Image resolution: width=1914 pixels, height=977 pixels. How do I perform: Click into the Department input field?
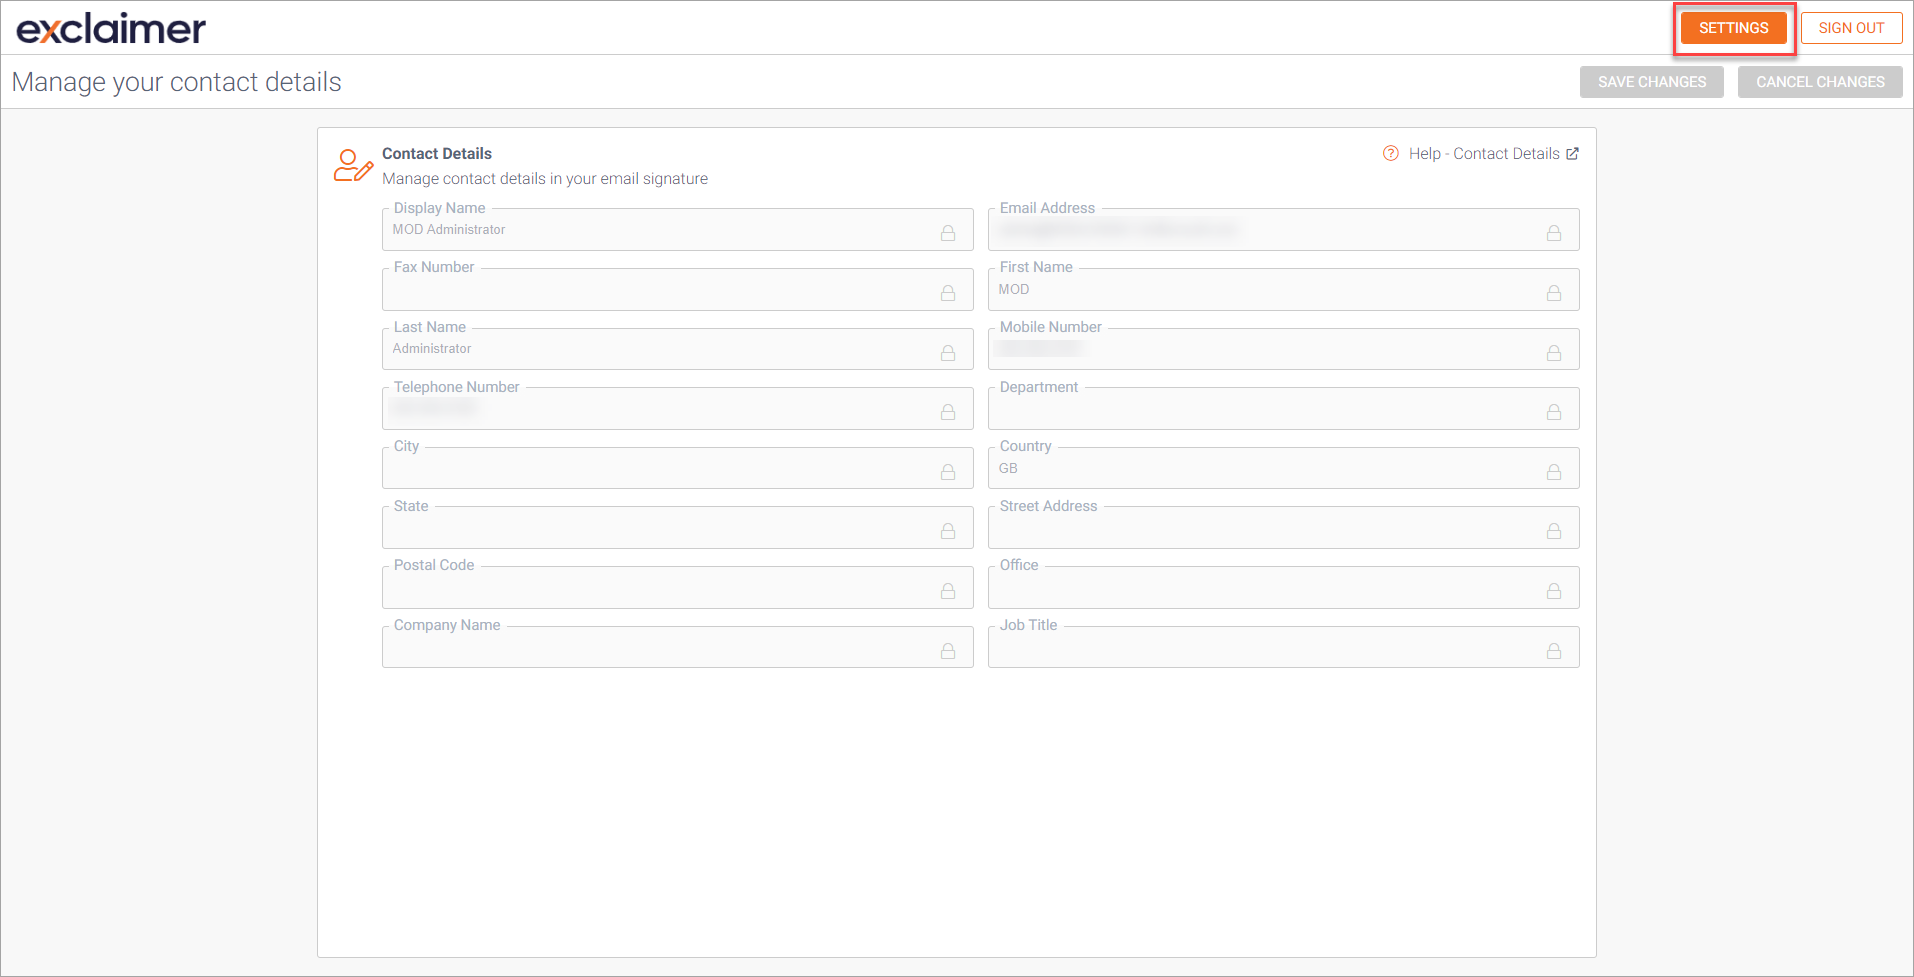pos(1260,411)
